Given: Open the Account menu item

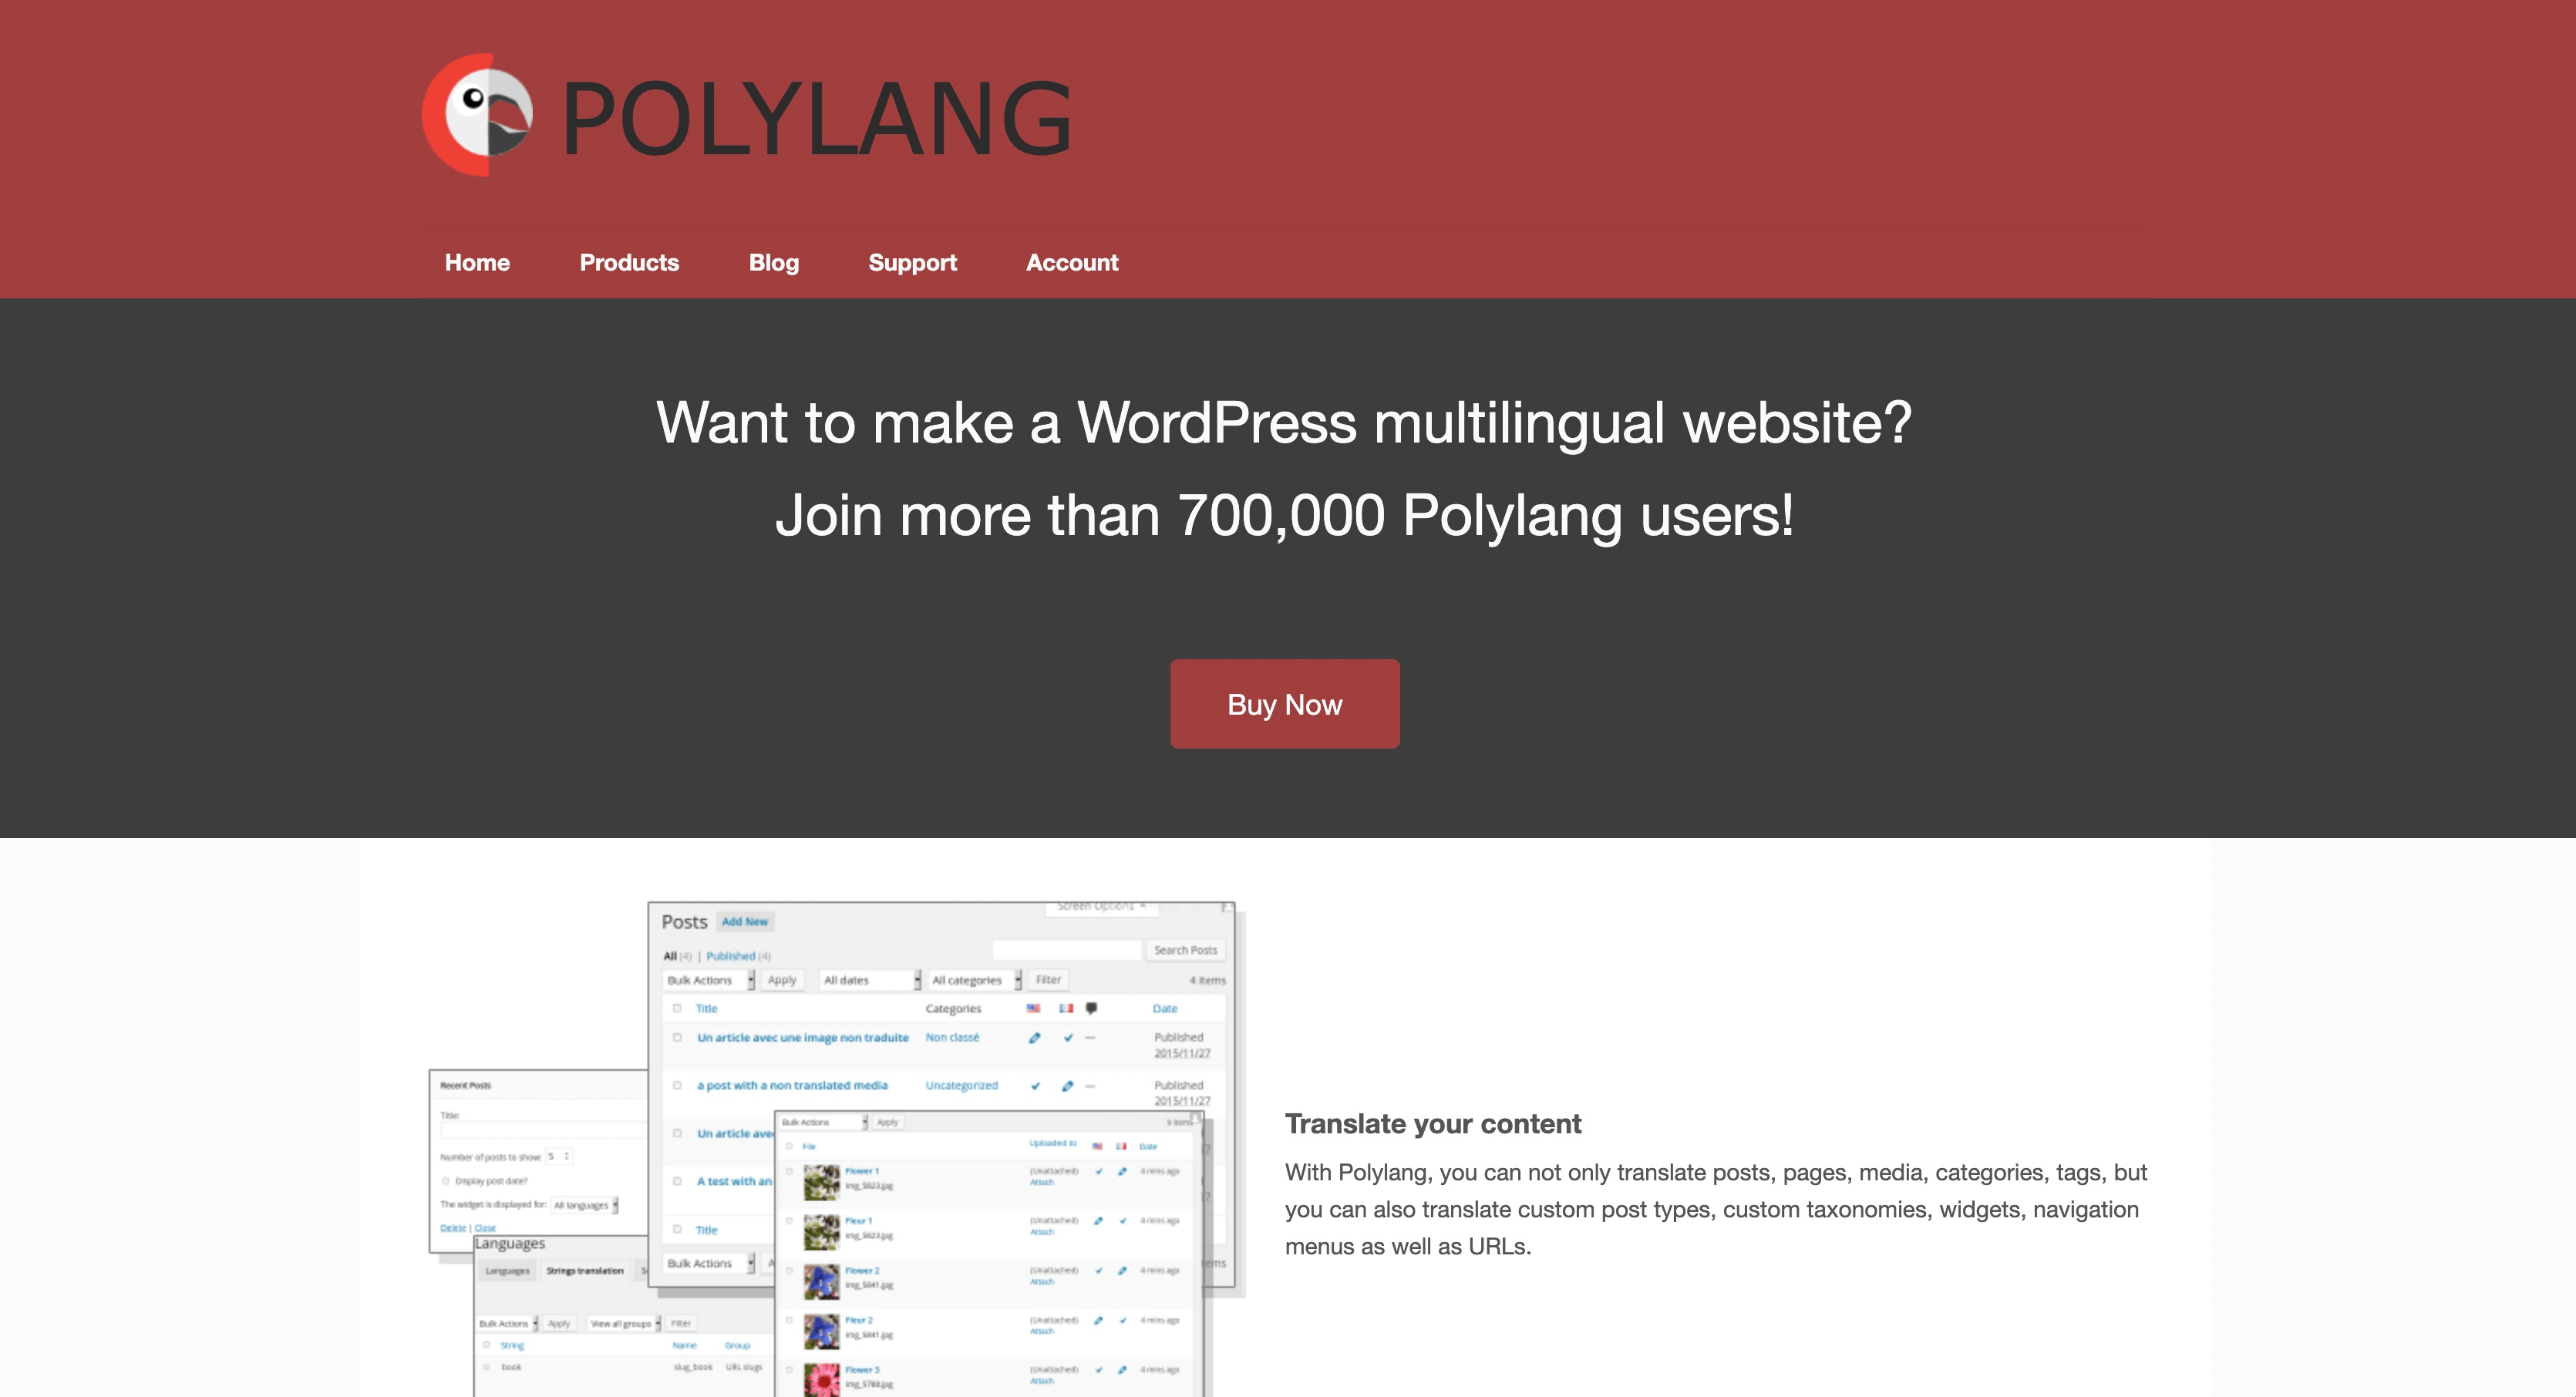Looking at the screenshot, I should [x=1072, y=262].
